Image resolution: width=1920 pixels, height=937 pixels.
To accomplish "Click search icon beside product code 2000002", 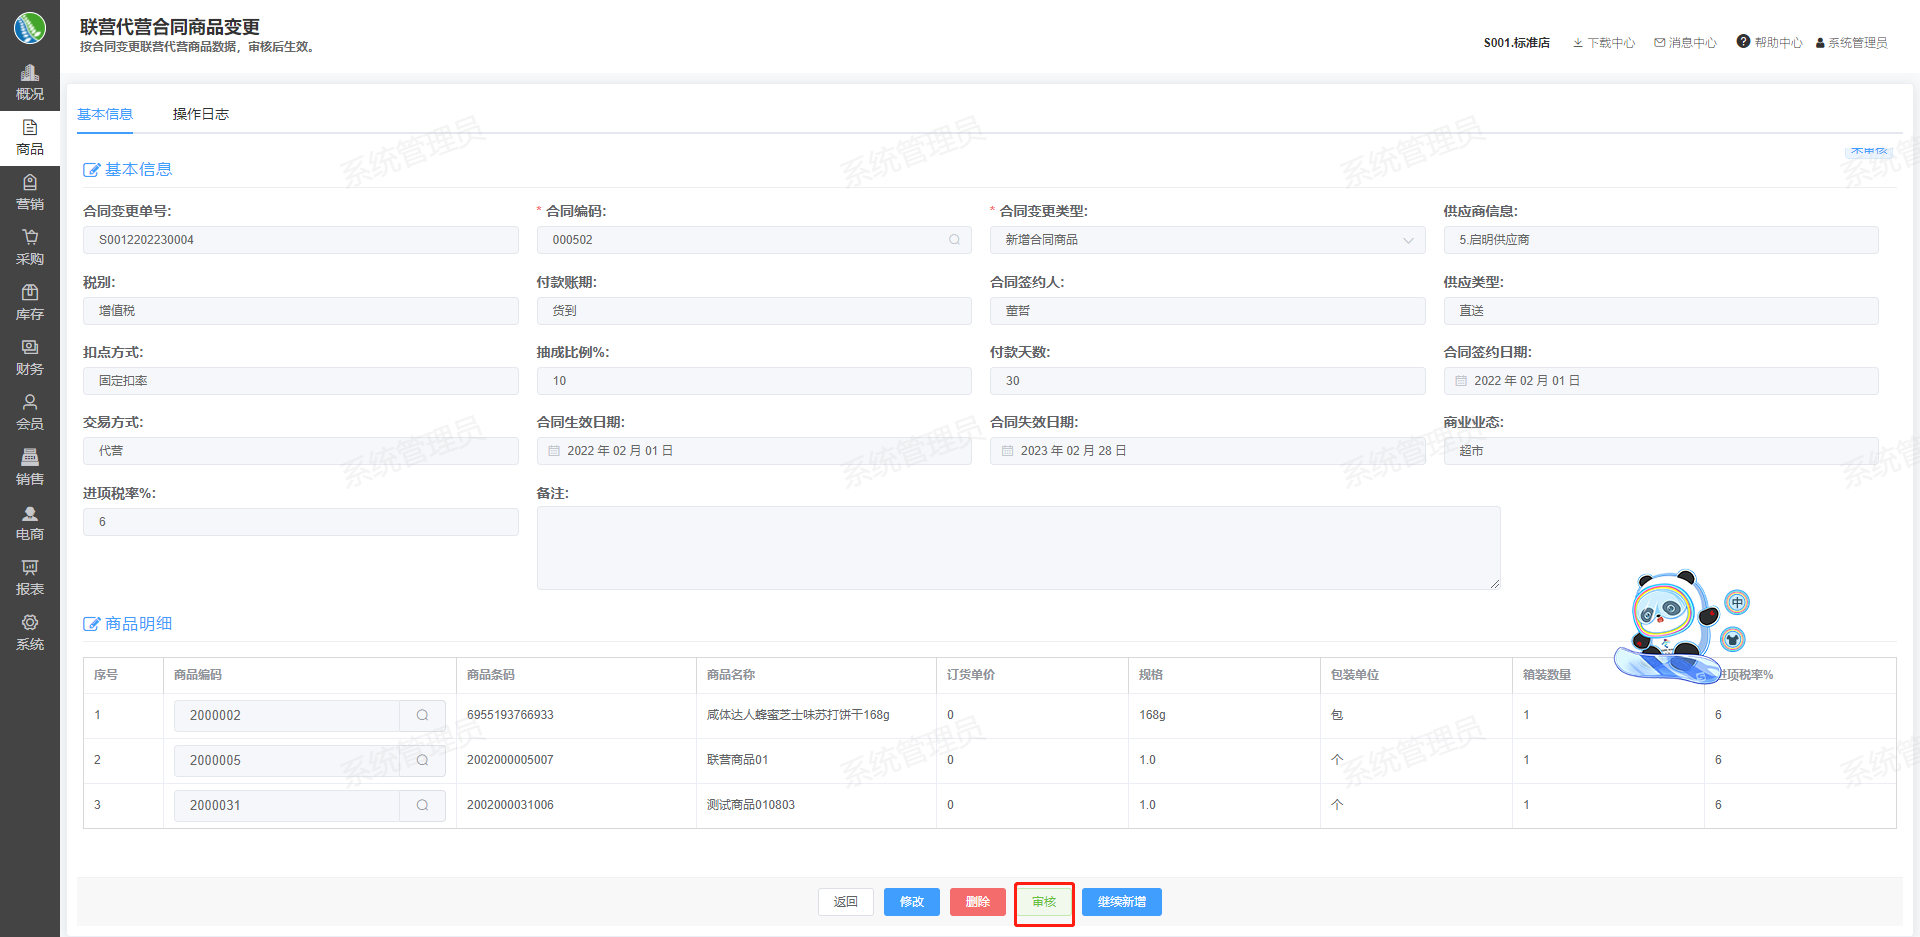I will click(x=422, y=716).
